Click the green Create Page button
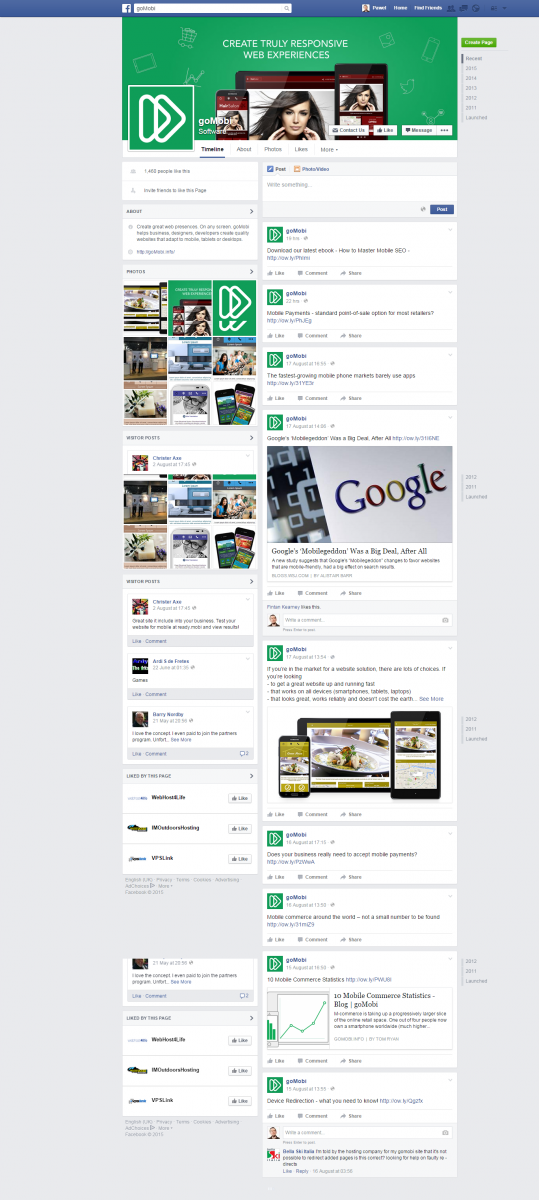The image size is (539, 1200). point(479,43)
